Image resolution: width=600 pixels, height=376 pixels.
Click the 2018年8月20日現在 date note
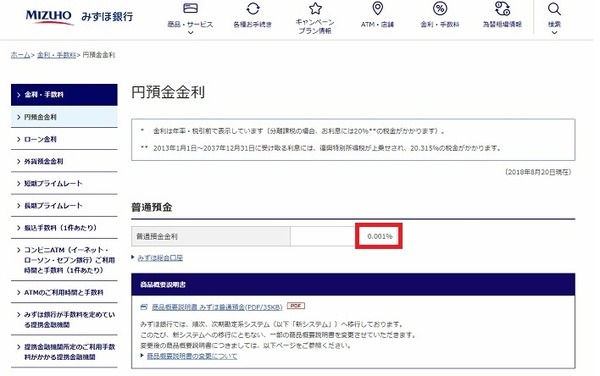(x=538, y=172)
